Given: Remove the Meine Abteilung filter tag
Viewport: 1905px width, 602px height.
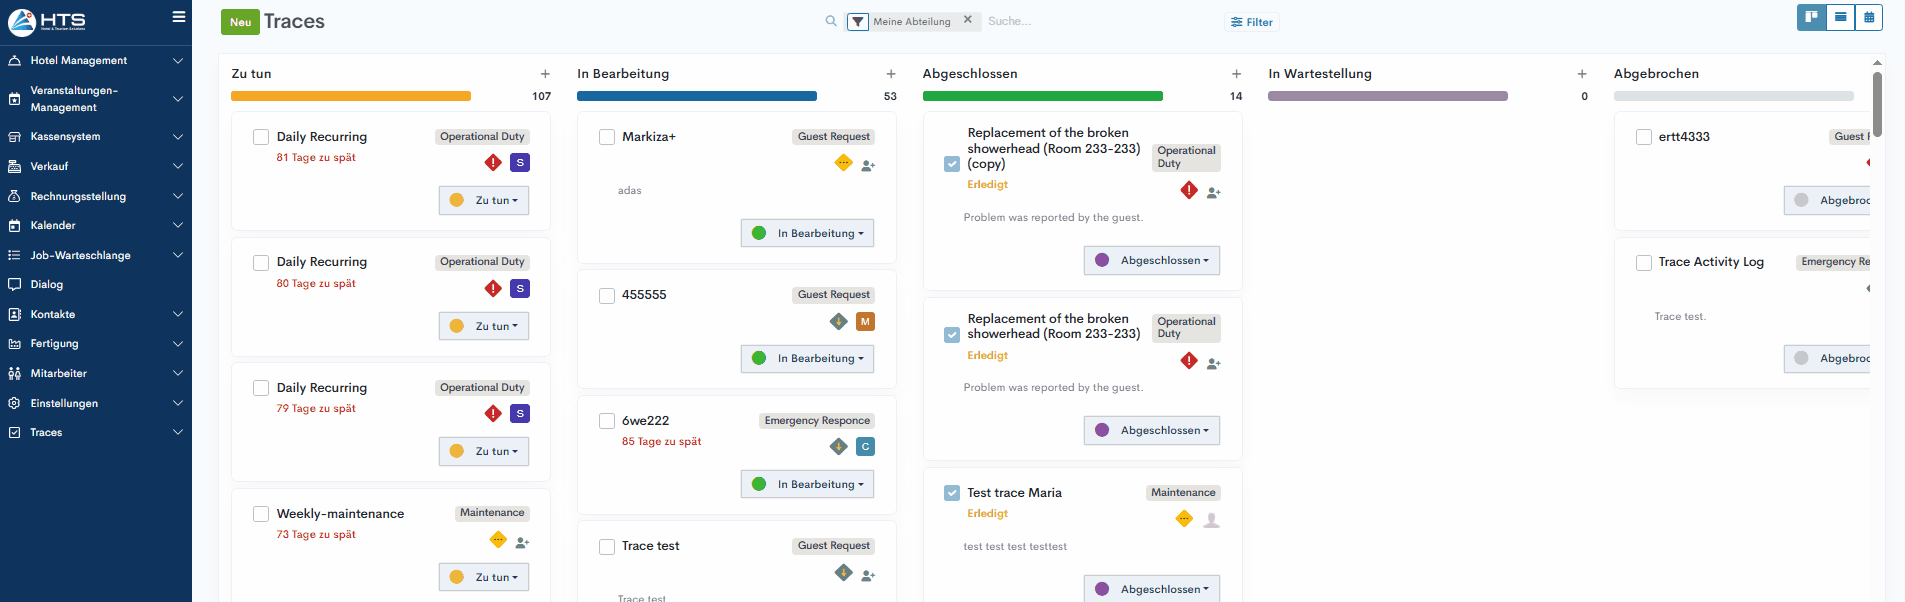Looking at the screenshot, I should click(968, 20).
